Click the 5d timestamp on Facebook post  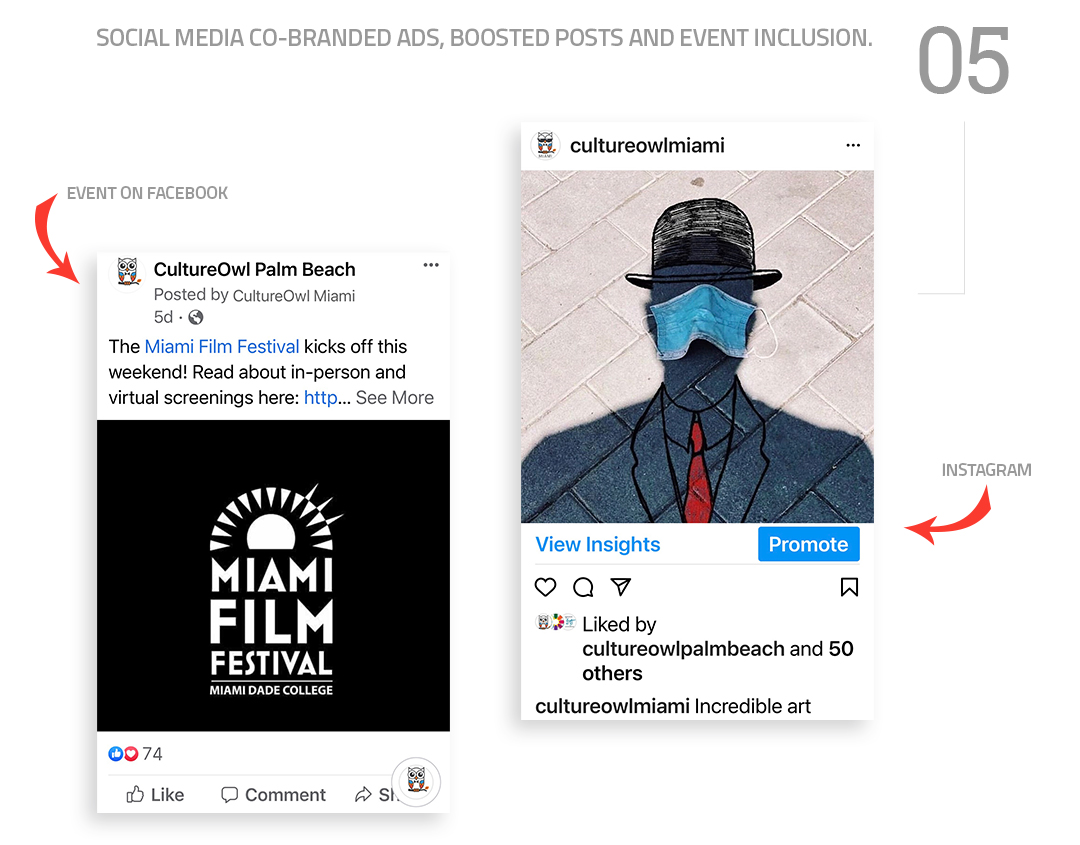coord(163,317)
